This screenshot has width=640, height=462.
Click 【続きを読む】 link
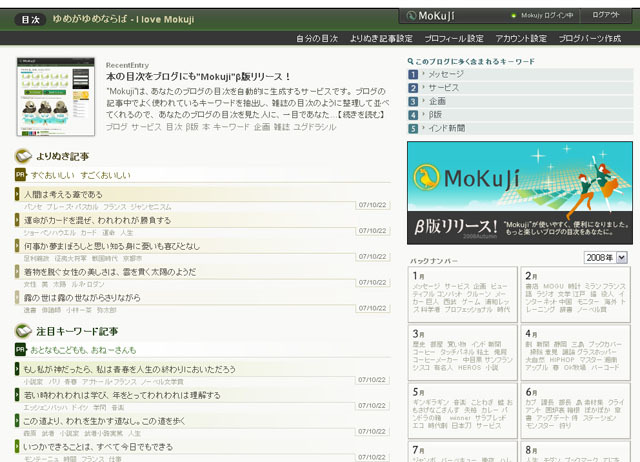pyautogui.click(x=361, y=115)
